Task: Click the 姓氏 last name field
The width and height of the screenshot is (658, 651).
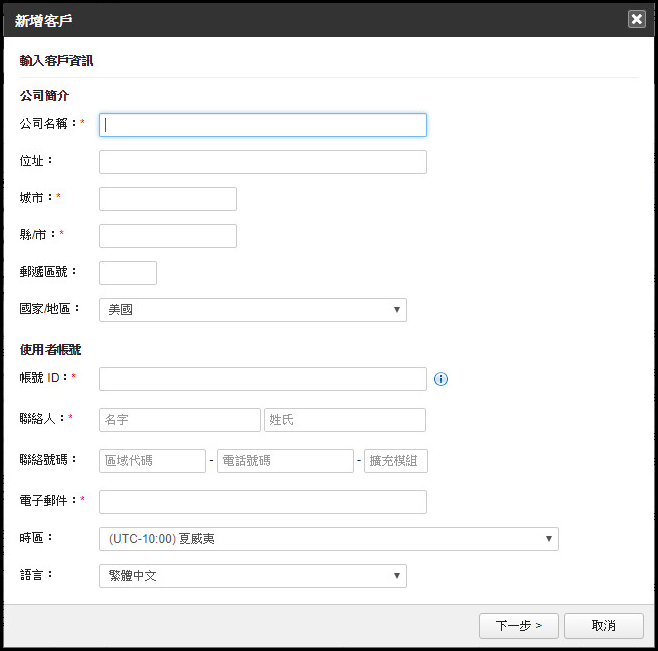Action: coord(345,420)
